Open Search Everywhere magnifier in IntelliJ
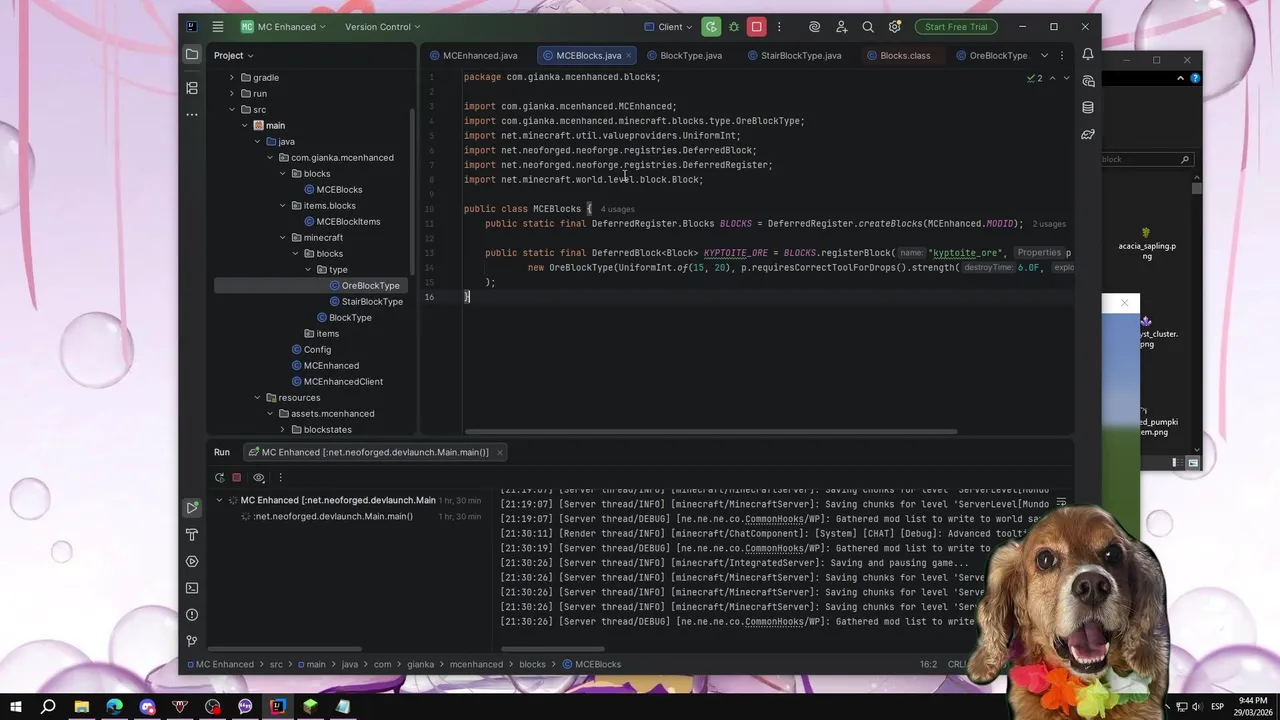 pyautogui.click(x=868, y=27)
